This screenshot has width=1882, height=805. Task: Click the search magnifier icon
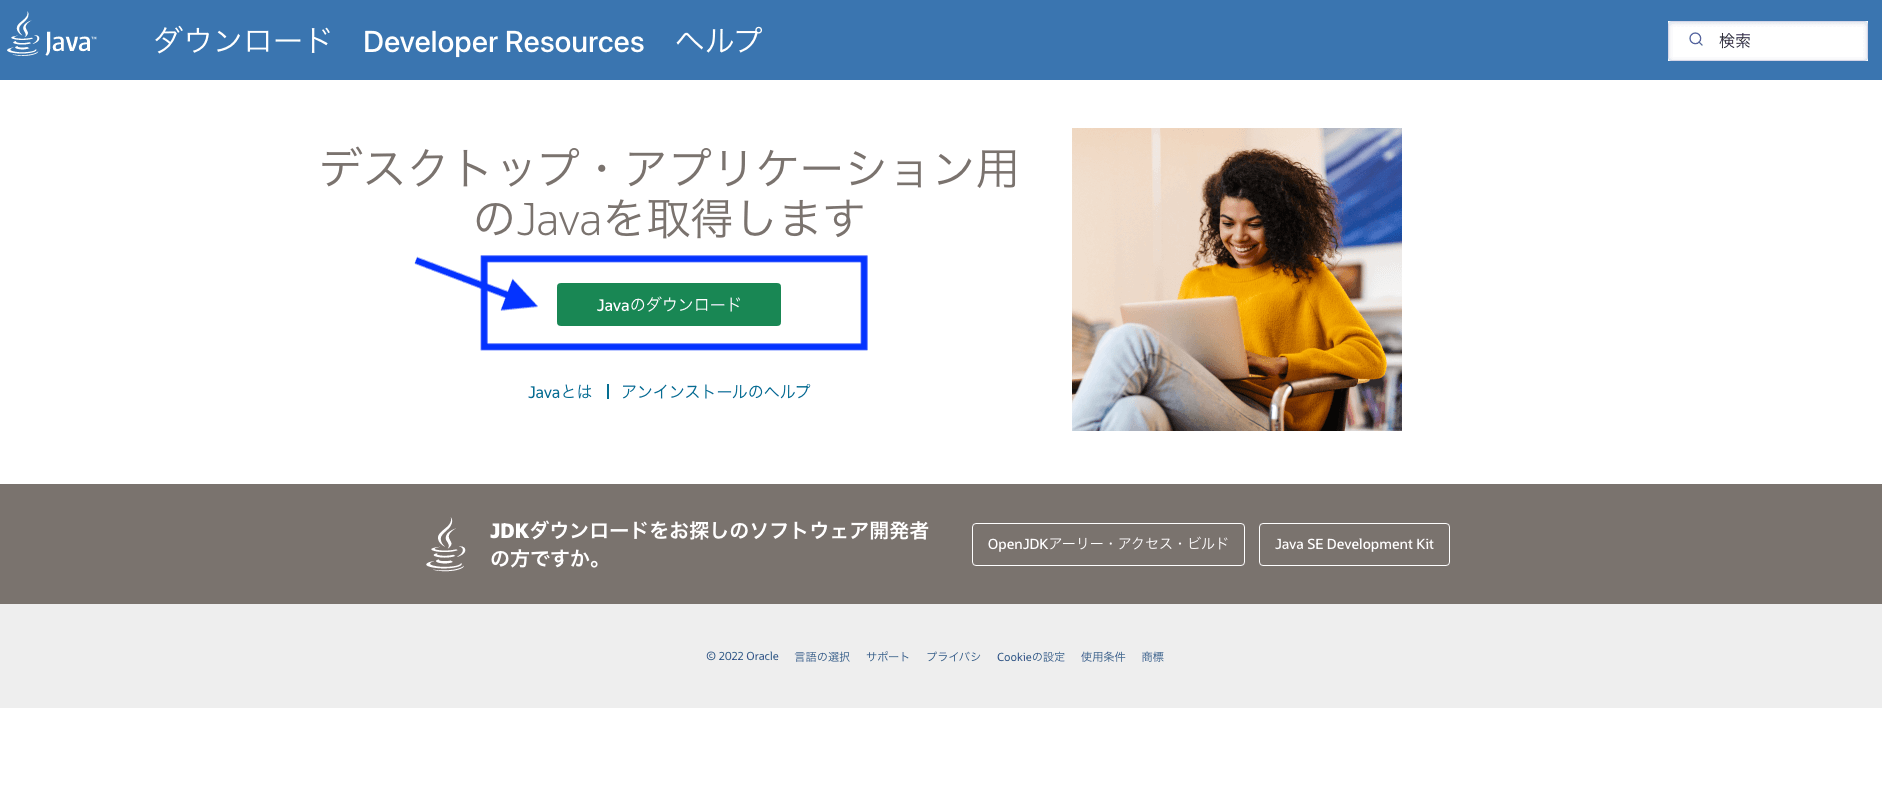pos(1696,40)
